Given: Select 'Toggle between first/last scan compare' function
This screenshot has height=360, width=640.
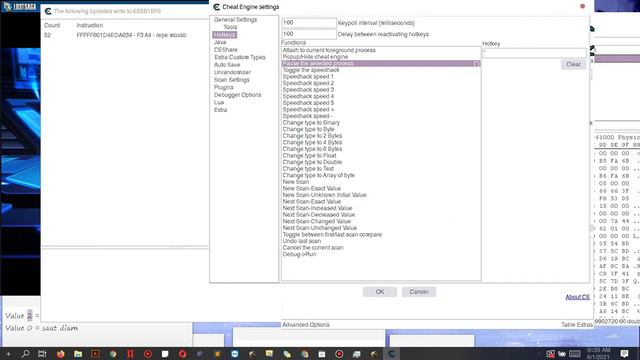Looking at the screenshot, I should click(x=381, y=234).
